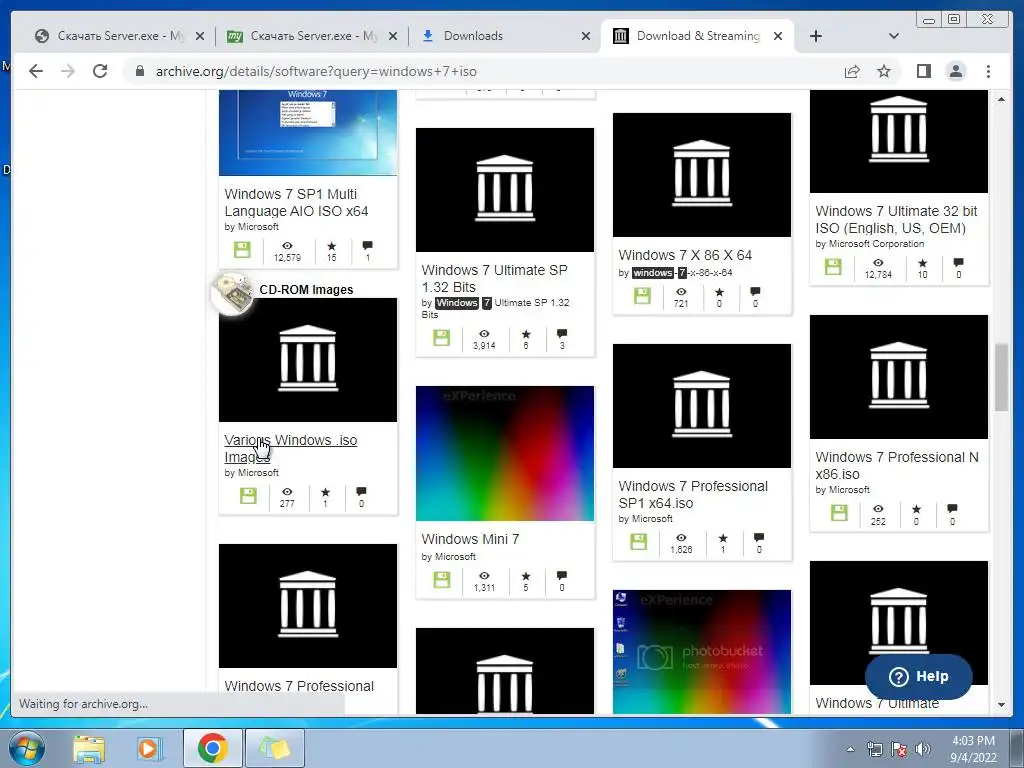Click the scrollbar up arrow
The width and height of the screenshot is (1024, 768).
(x=1001, y=99)
